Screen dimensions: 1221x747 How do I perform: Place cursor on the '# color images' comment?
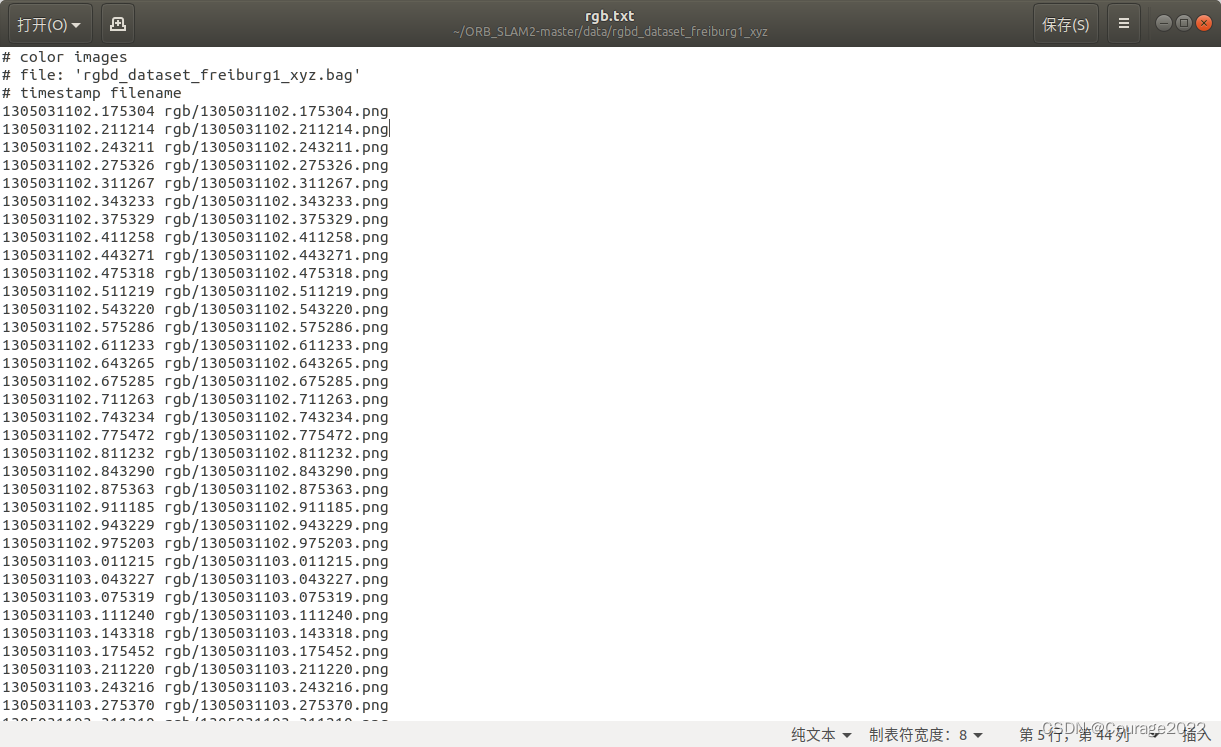click(65, 57)
